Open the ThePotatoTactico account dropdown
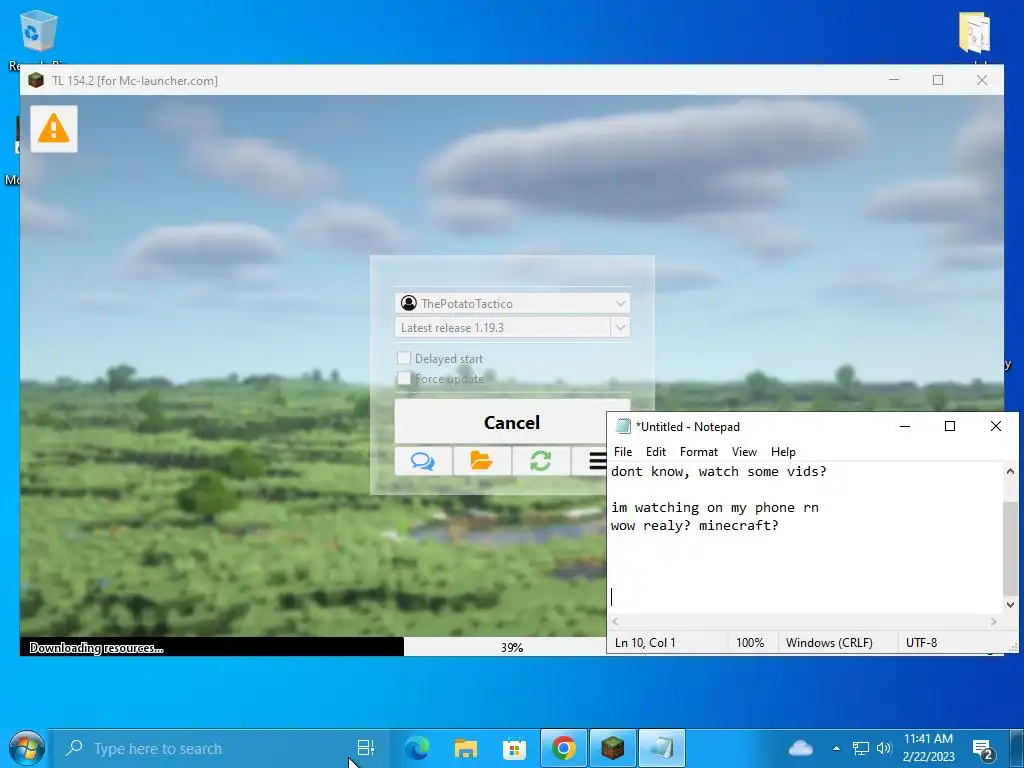Image resolution: width=1024 pixels, height=768 pixels. 512,303
